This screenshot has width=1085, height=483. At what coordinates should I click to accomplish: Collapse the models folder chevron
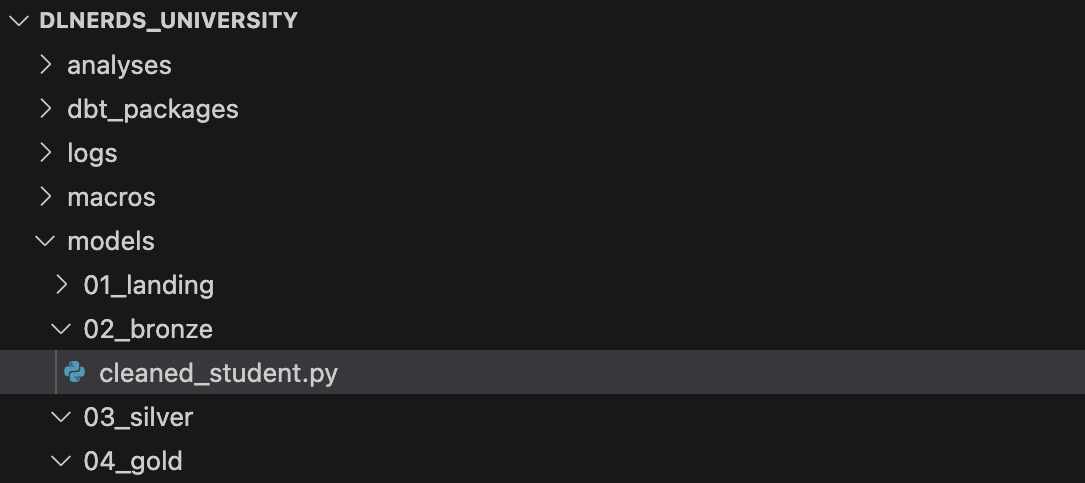(45, 241)
